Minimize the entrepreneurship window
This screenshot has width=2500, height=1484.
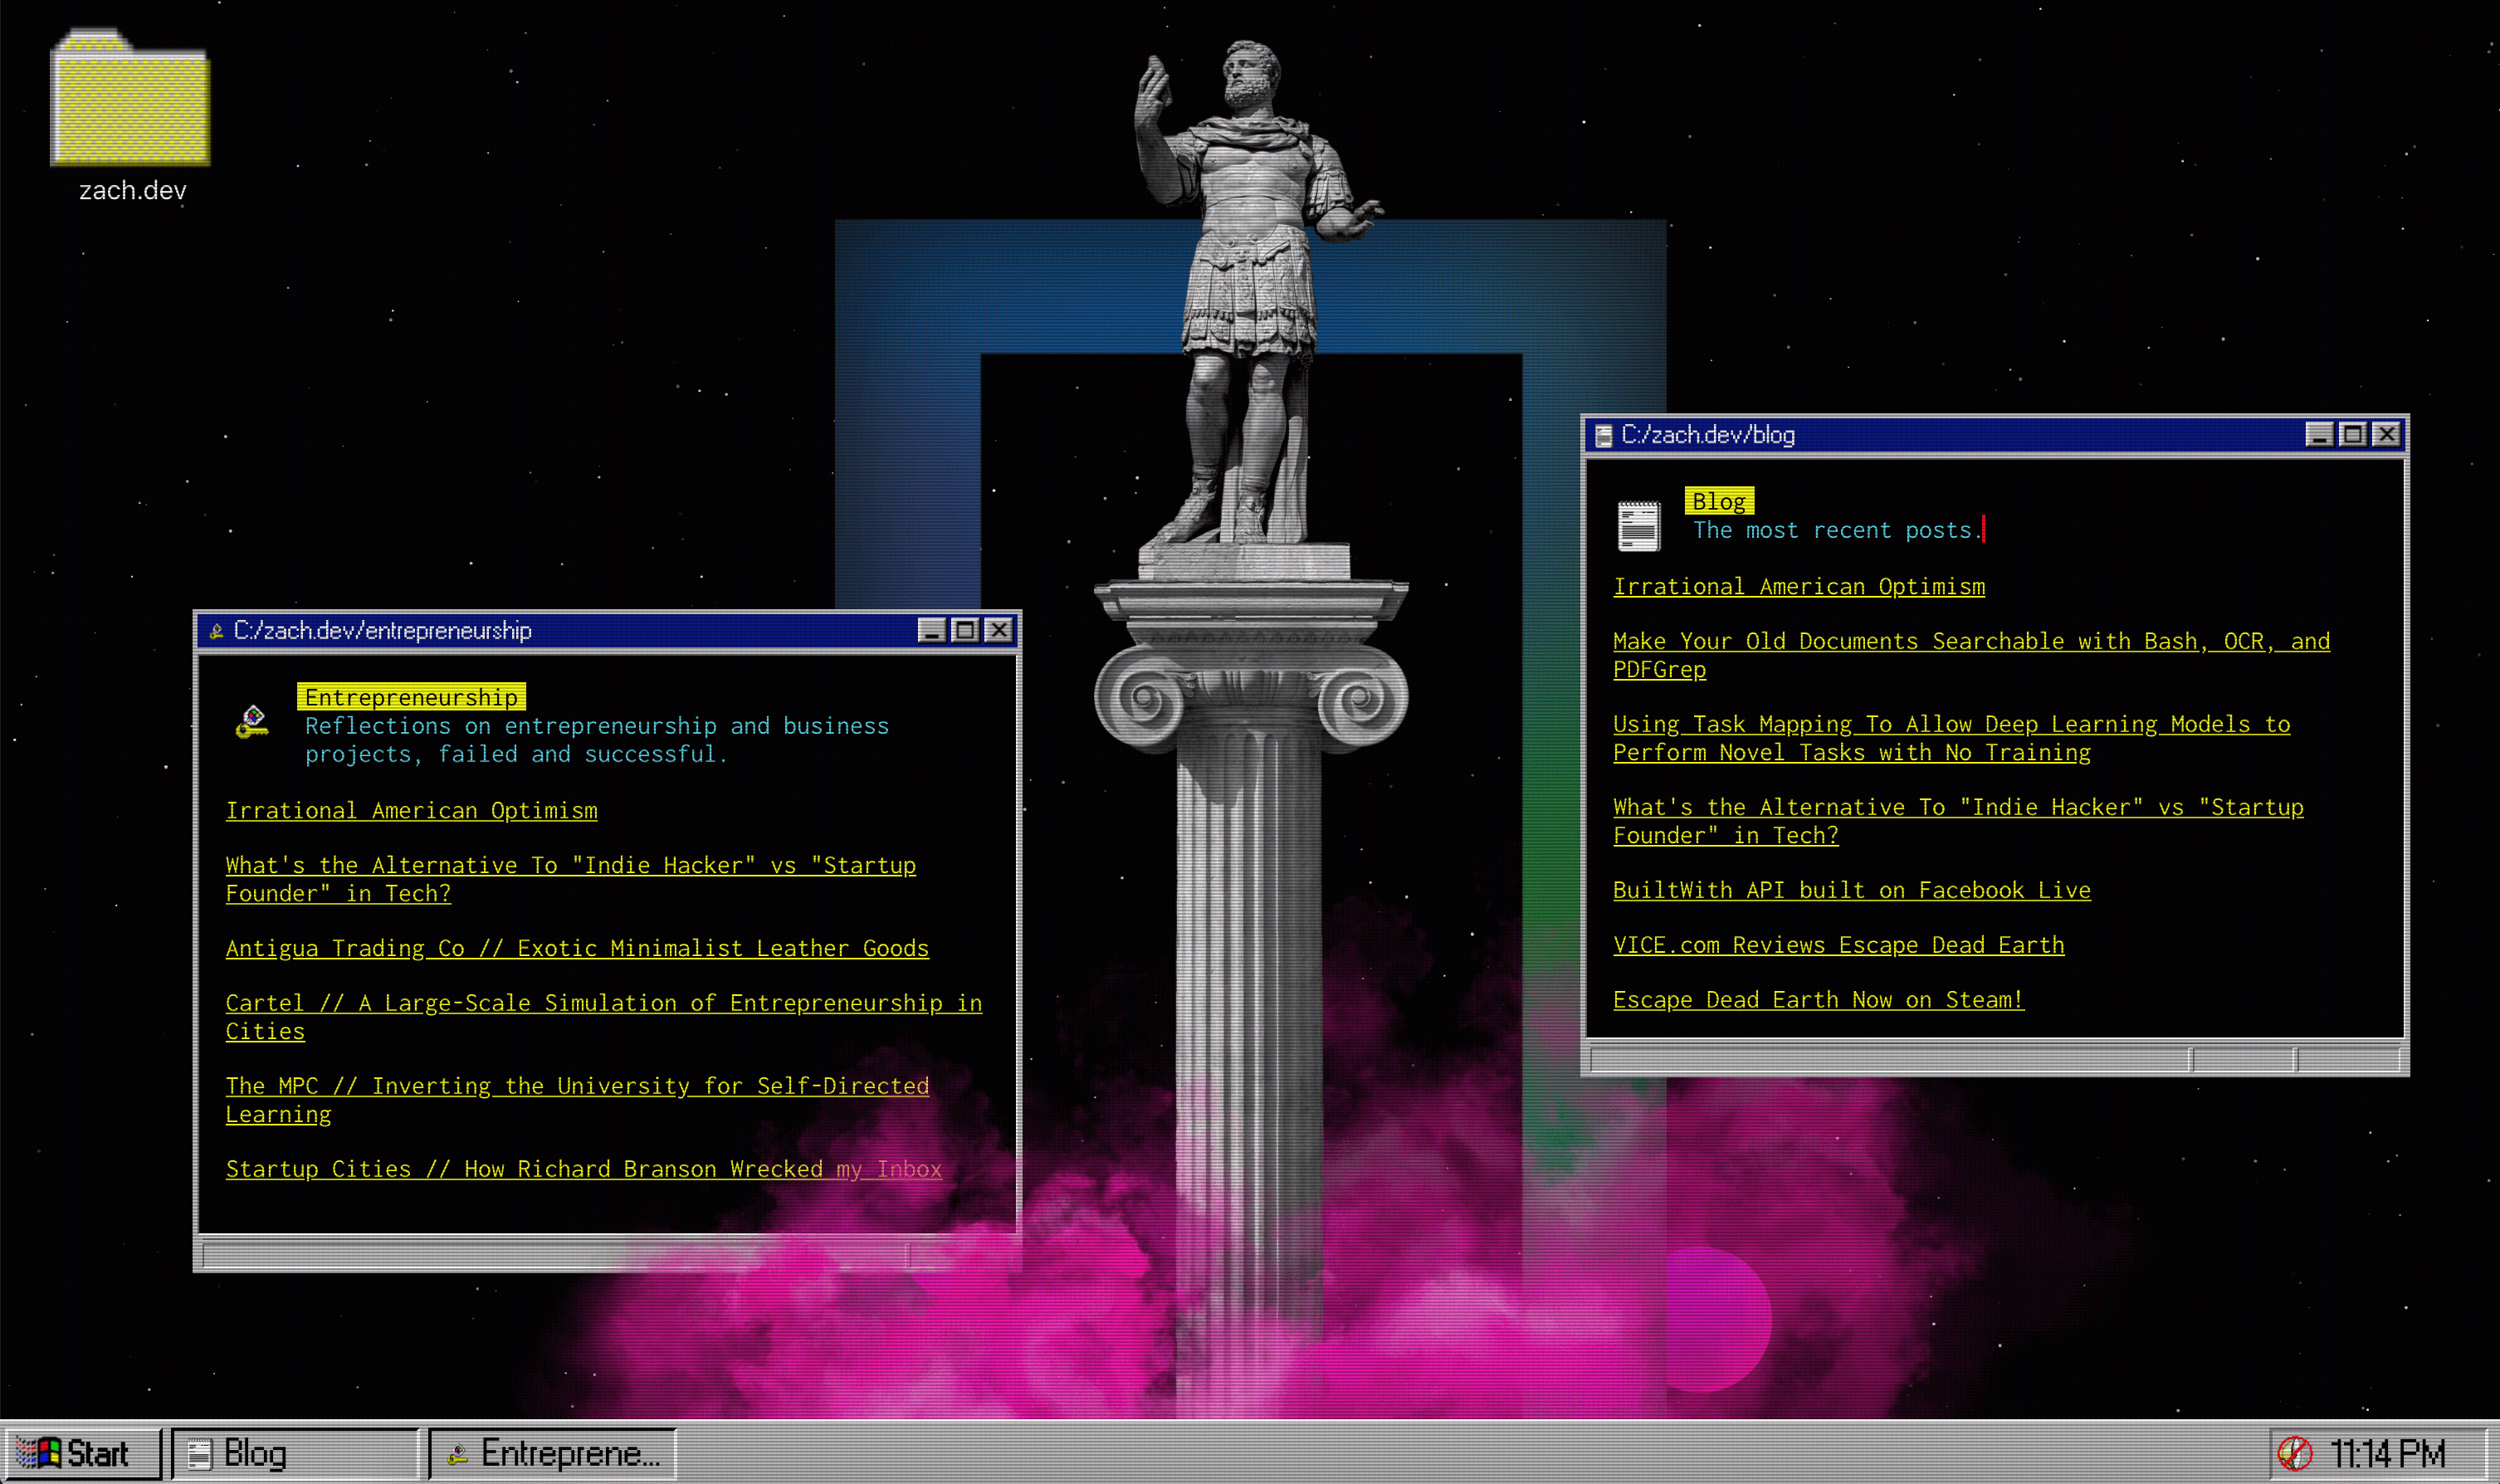click(931, 630)
